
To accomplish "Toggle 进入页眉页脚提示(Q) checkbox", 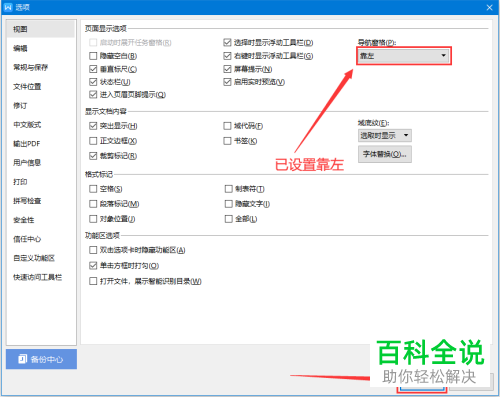I will click(x=93, y=95).
